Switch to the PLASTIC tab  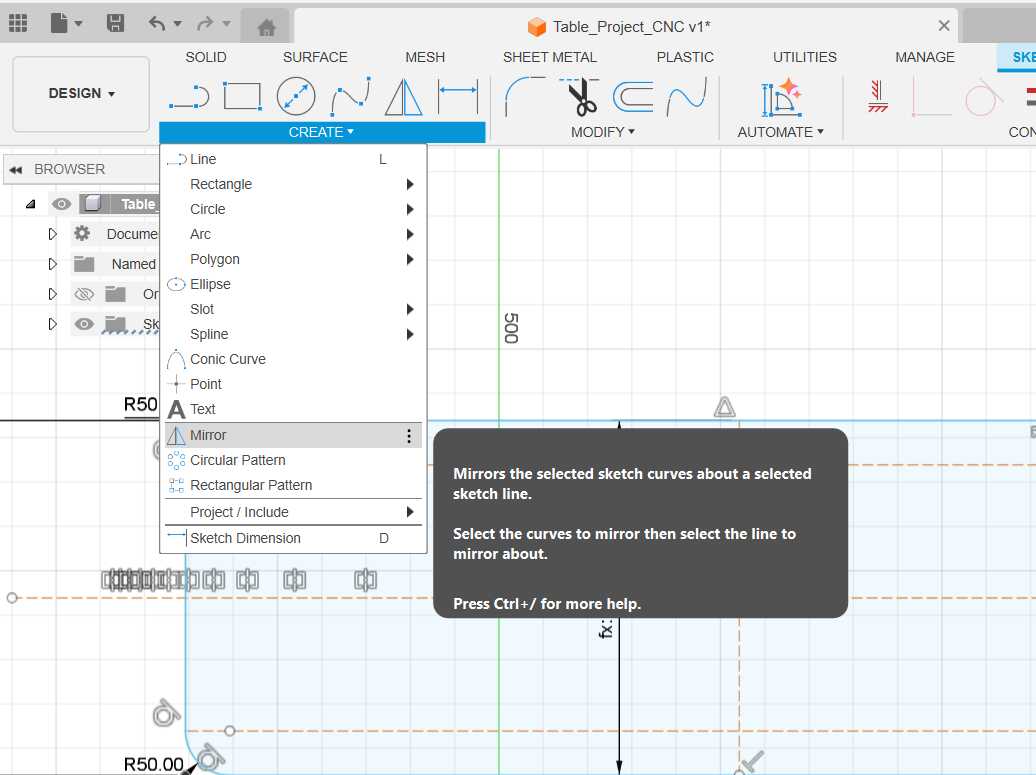(685, 57)
